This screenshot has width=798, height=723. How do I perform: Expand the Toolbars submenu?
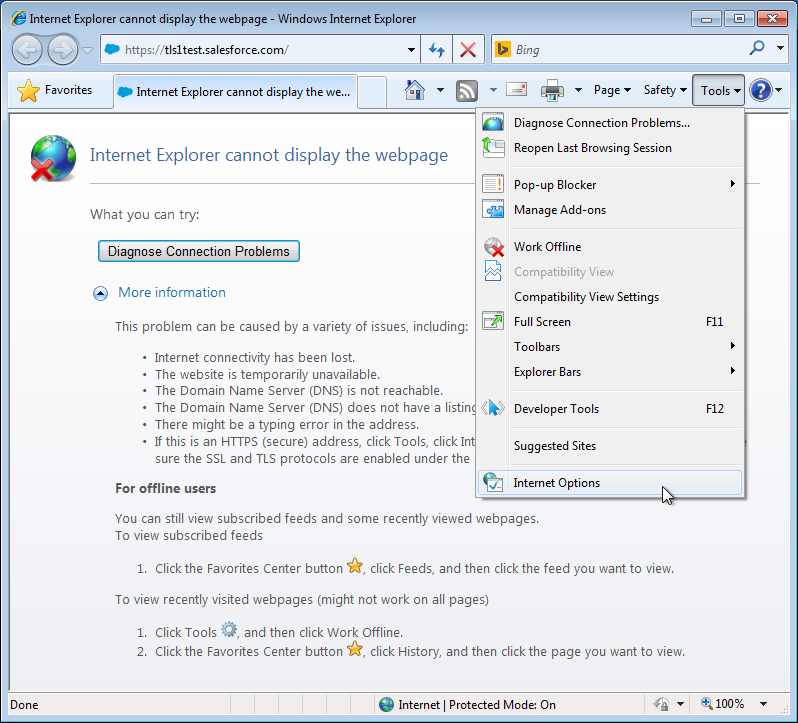click(x=611, y=346)
